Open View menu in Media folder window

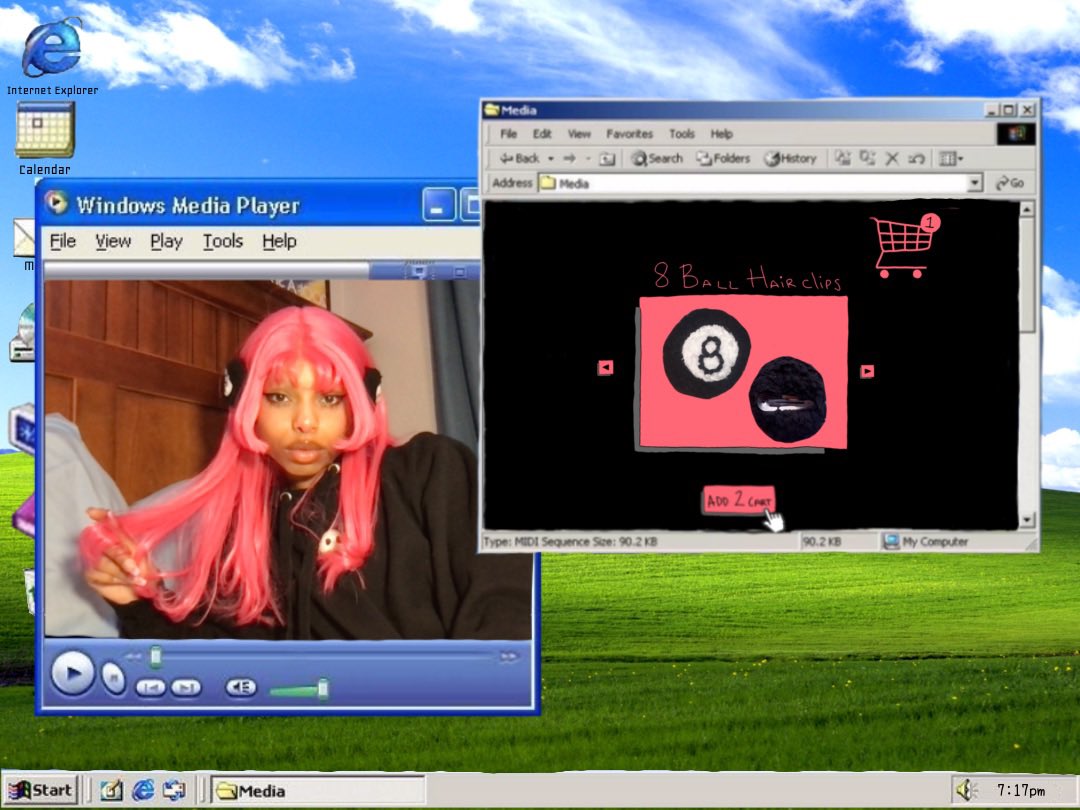click(579, 134)
